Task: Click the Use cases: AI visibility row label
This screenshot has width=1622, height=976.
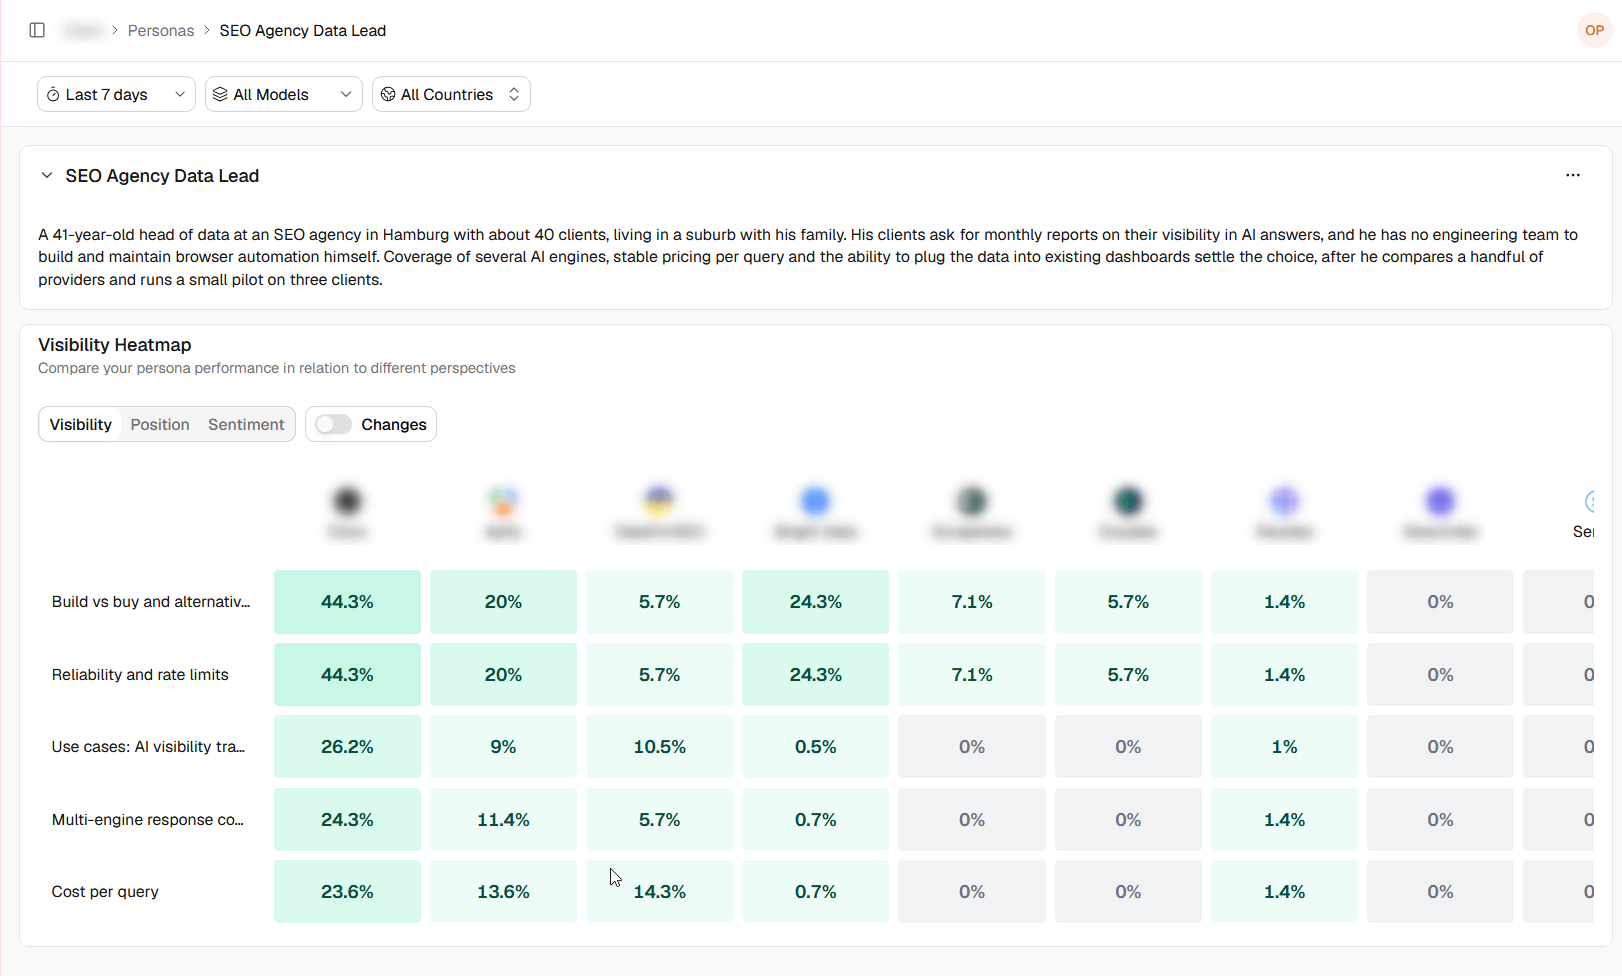Action: tap(148, 747)
